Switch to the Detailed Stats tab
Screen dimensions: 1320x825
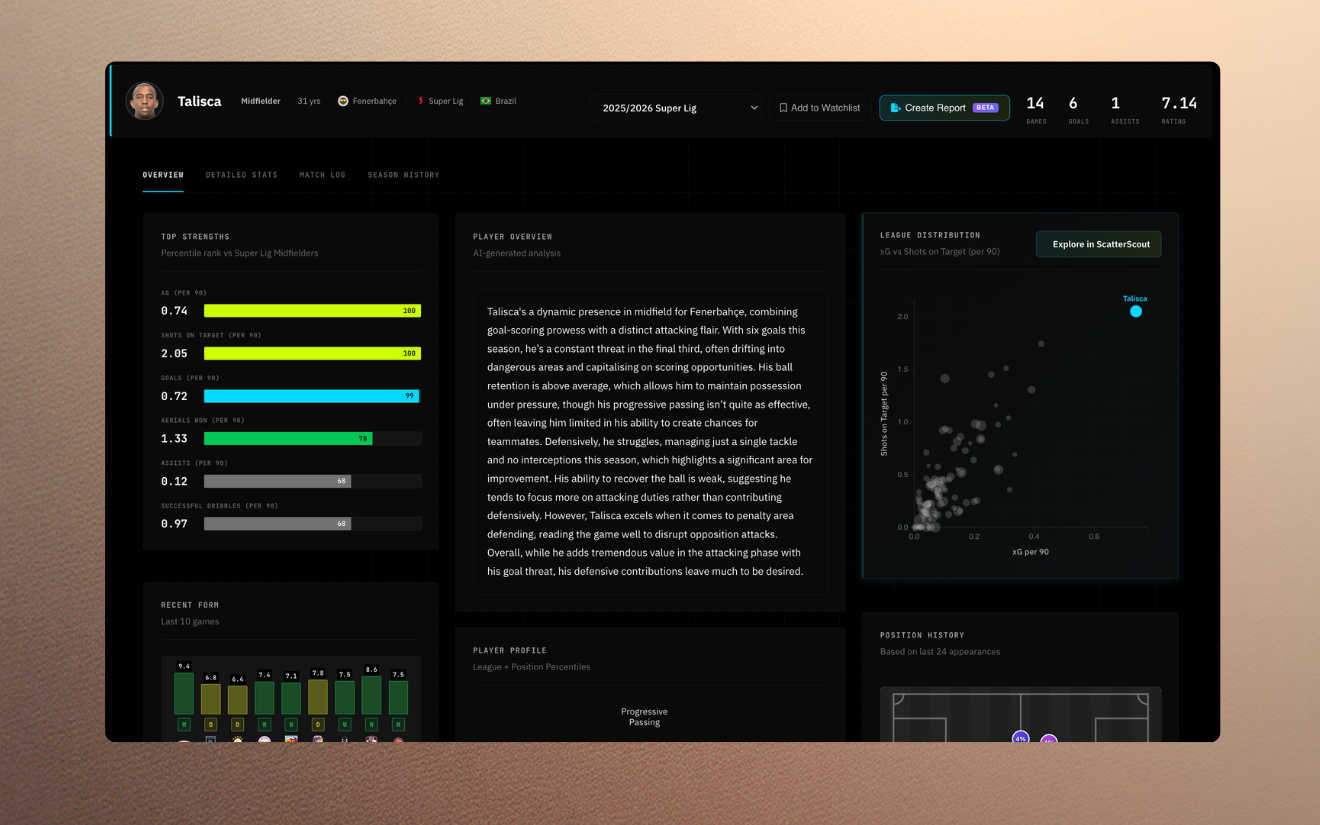[241, 175]
